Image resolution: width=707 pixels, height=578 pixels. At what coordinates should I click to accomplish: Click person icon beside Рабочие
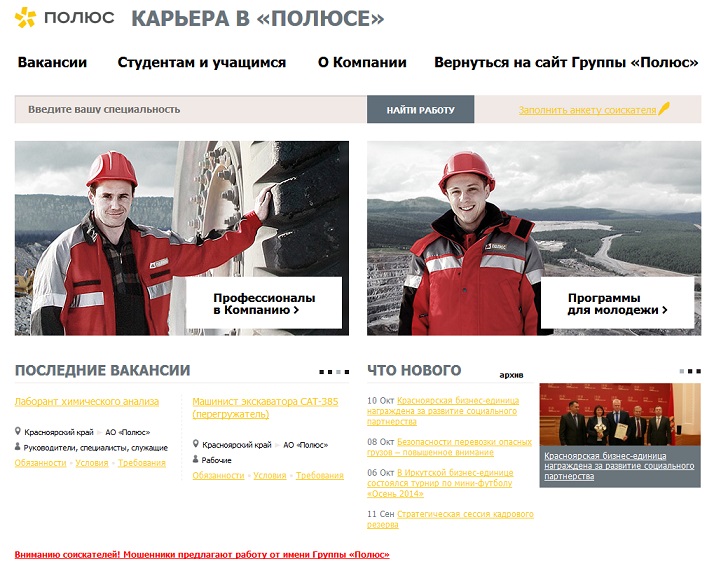(196, 459)
